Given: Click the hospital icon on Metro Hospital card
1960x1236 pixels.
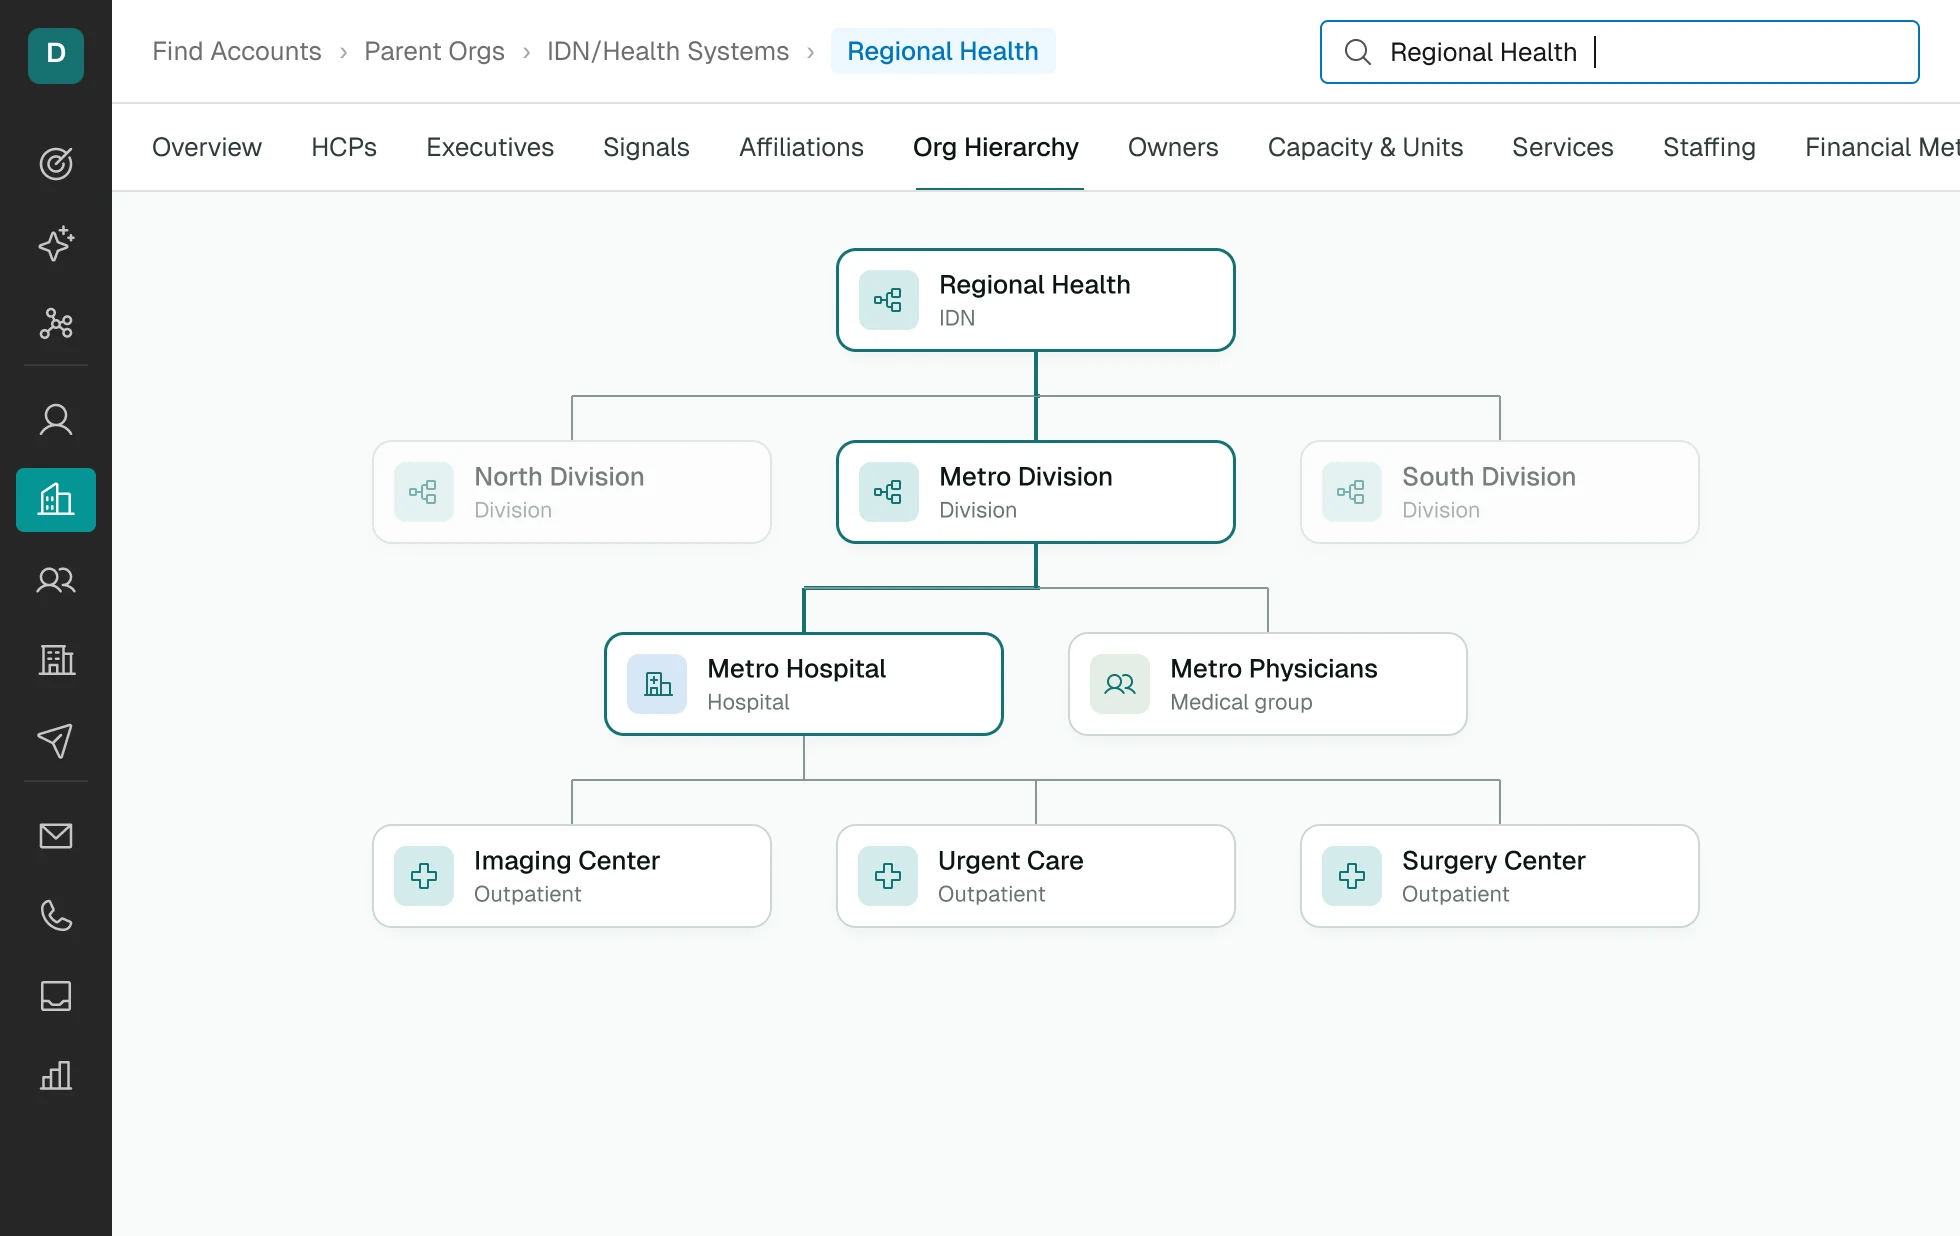Looking at the screenshot, I should point(657,684).
